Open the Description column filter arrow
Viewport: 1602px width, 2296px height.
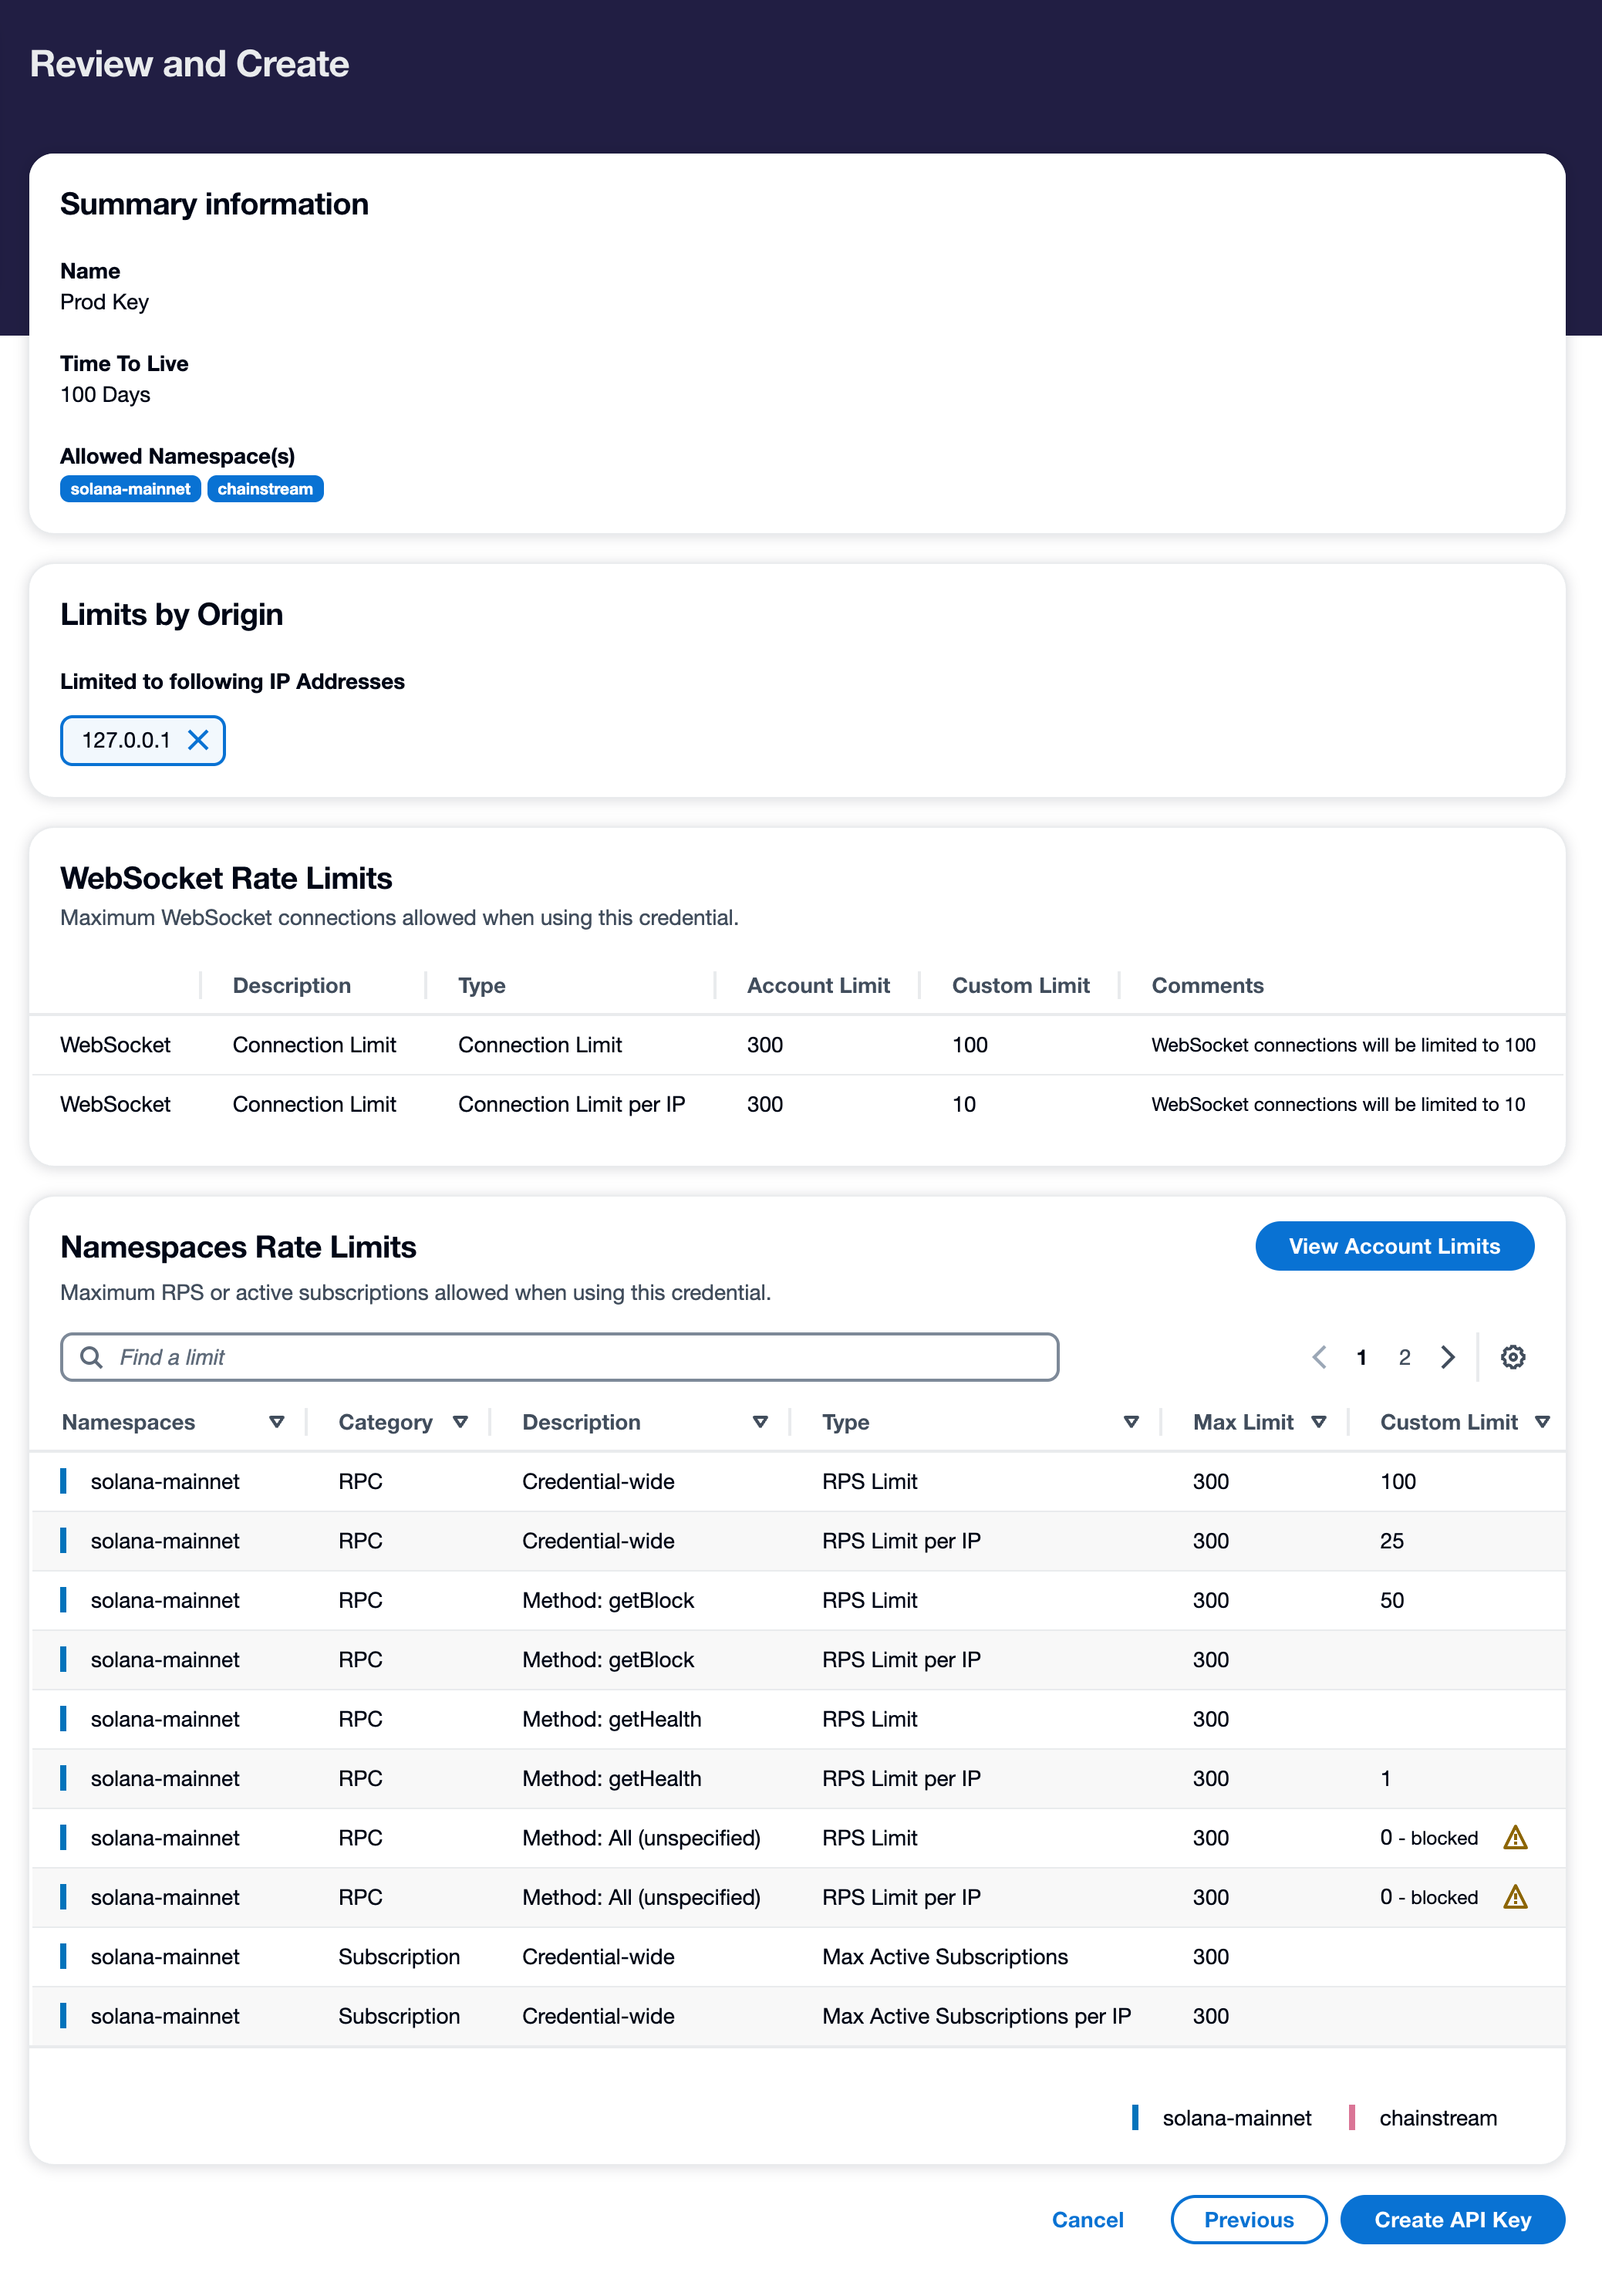click(x=760, y=1422)
